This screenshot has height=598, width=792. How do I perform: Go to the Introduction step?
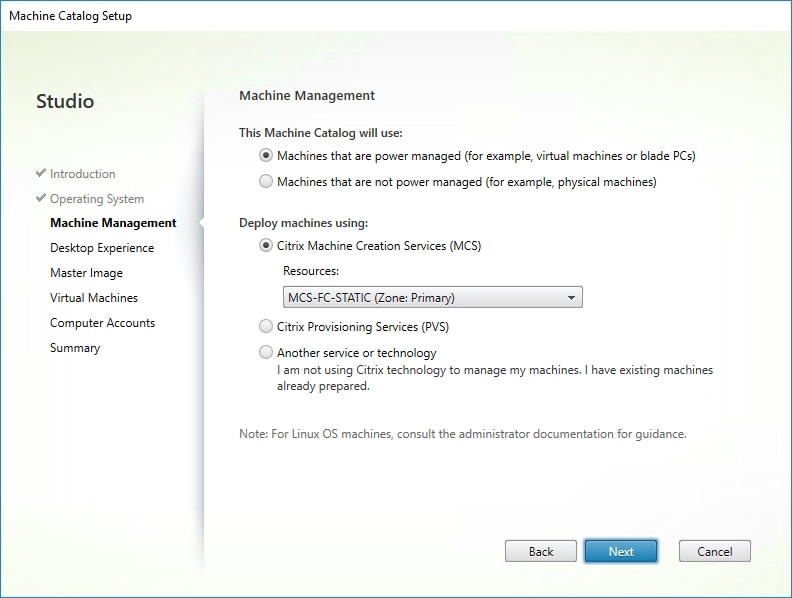coord(82,174)
